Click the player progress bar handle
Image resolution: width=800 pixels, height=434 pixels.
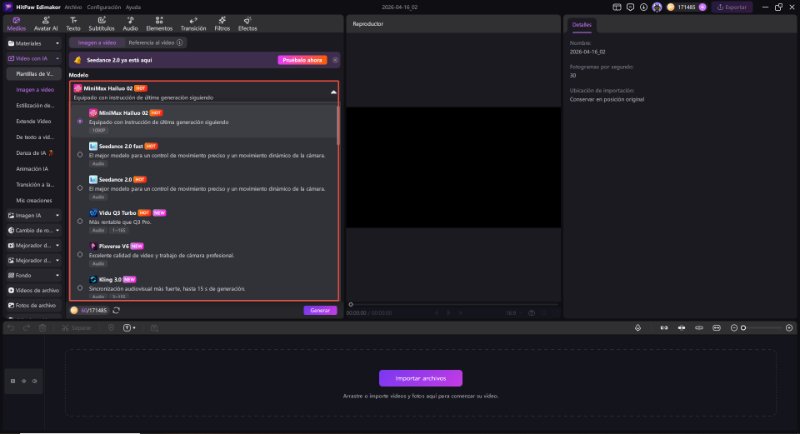351,304
